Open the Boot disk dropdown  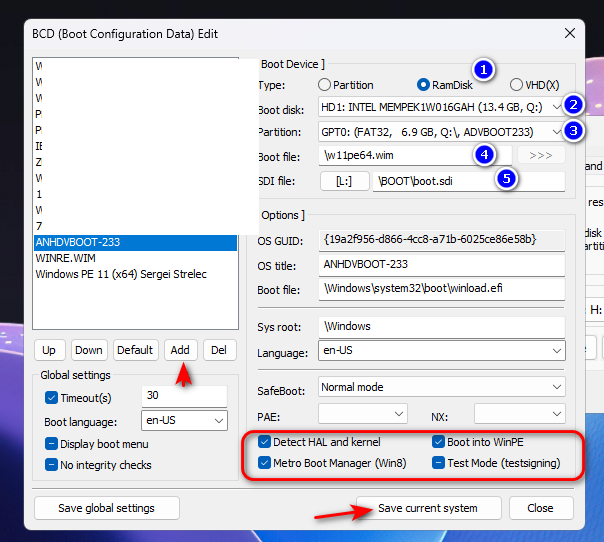click(x=441, y=107)
